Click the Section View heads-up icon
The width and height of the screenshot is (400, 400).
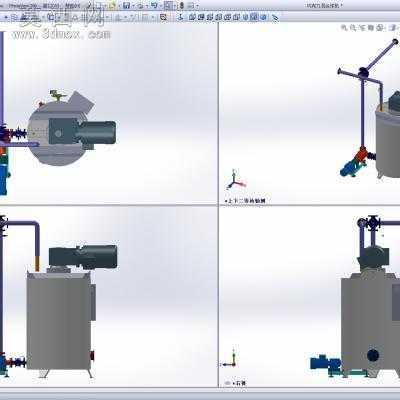371,28
